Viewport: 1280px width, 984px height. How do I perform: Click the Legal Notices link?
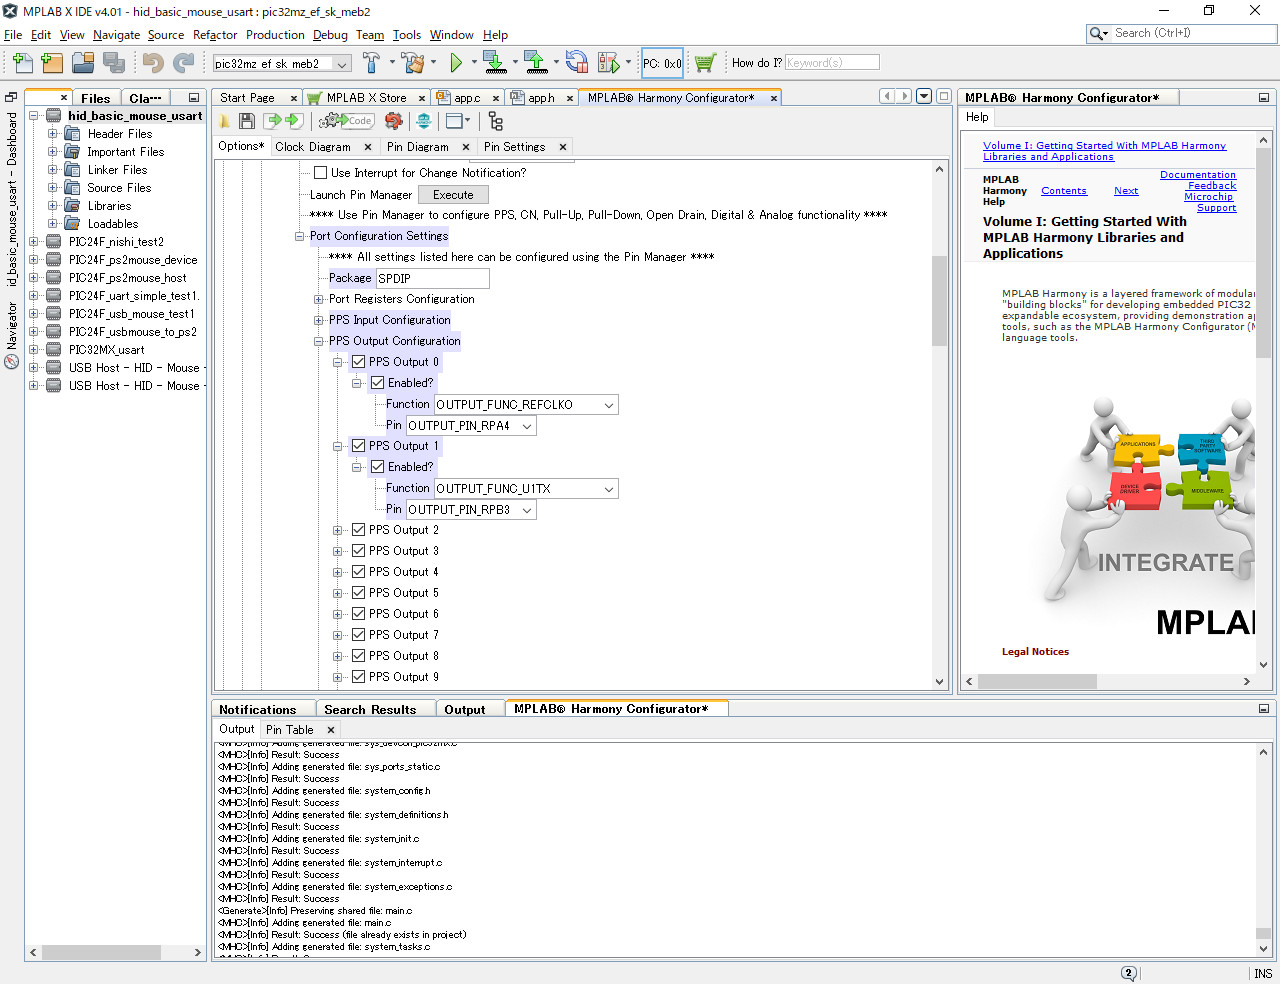1035,652
